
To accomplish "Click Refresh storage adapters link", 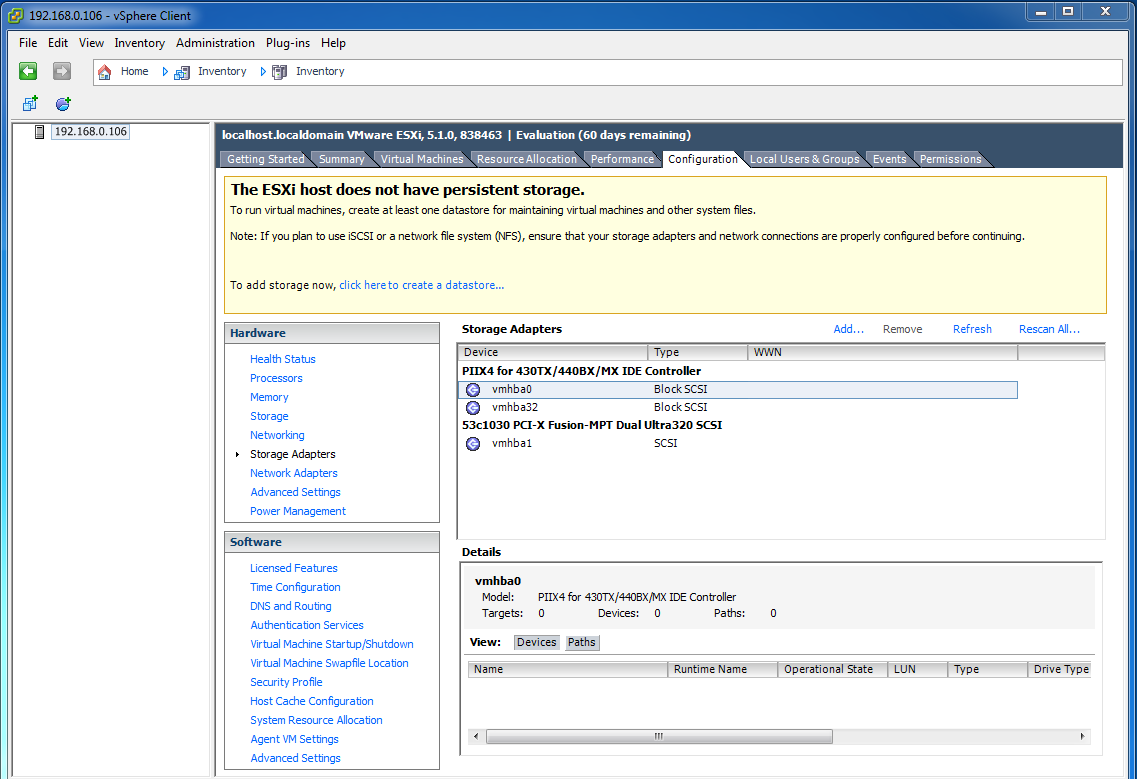I will coord(972,329).
